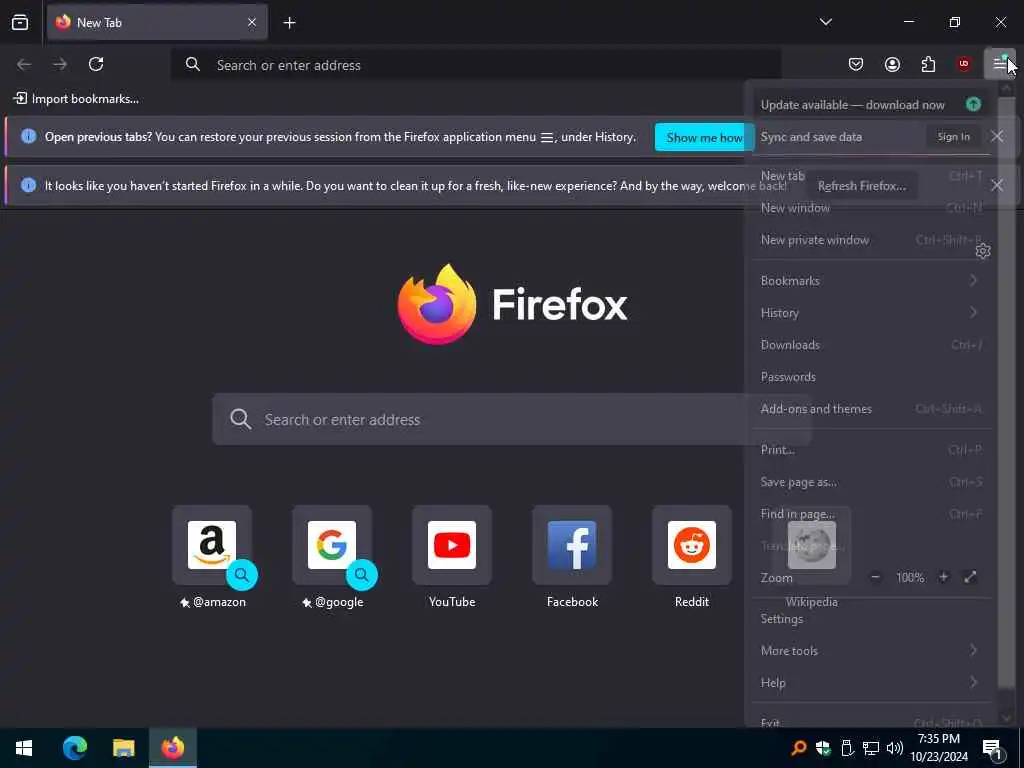Click the center page search field
1024x768 pixels.
[x=511, y=419]
